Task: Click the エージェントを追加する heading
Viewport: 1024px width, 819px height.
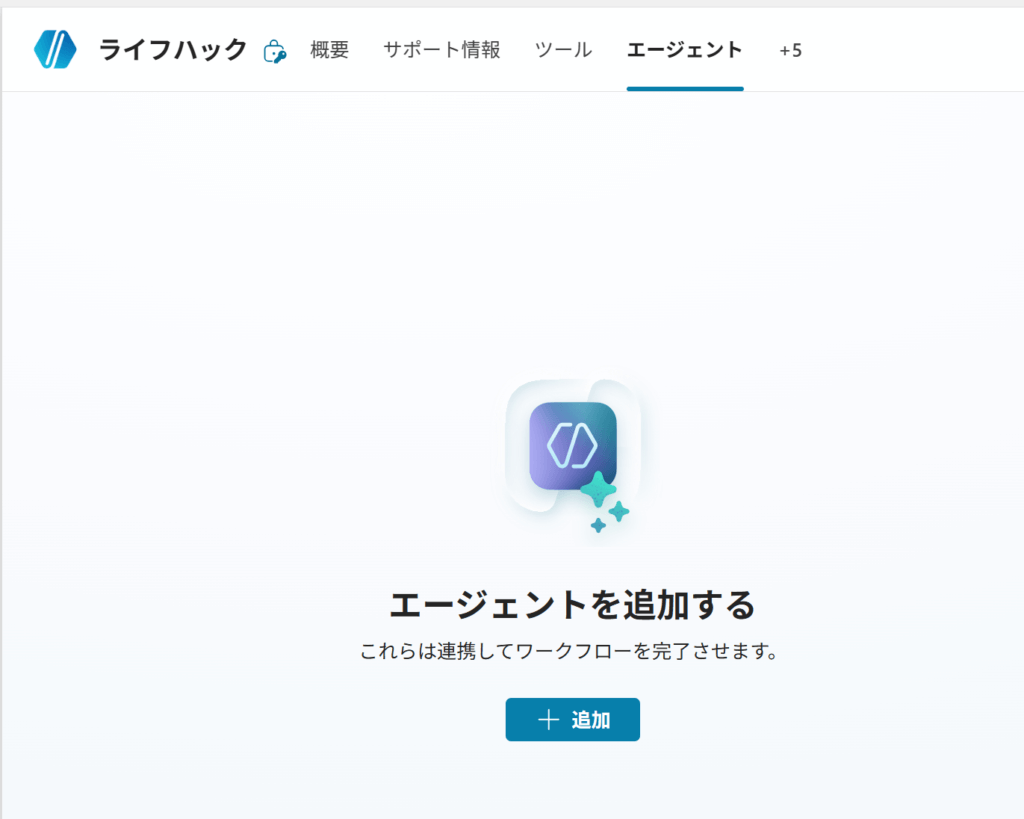Action: point(571,605)
